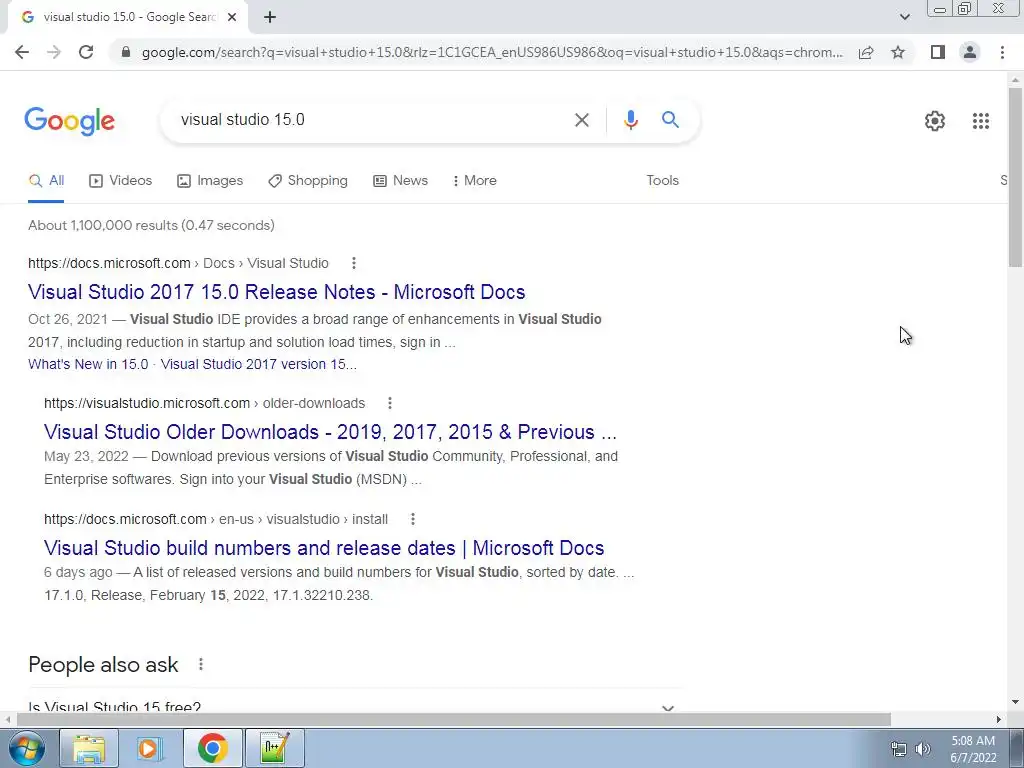Start a search by voice
Image resolution: width=1024 pixels, height=768 pixels.
630,120
